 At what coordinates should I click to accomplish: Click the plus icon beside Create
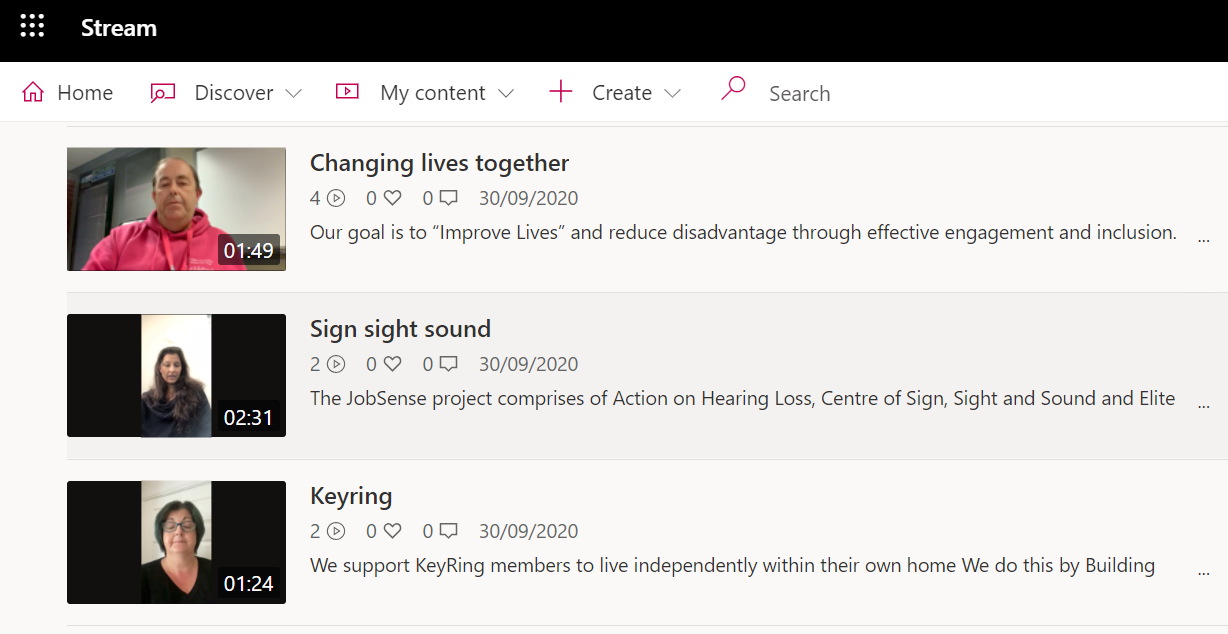tap(561, 92)
